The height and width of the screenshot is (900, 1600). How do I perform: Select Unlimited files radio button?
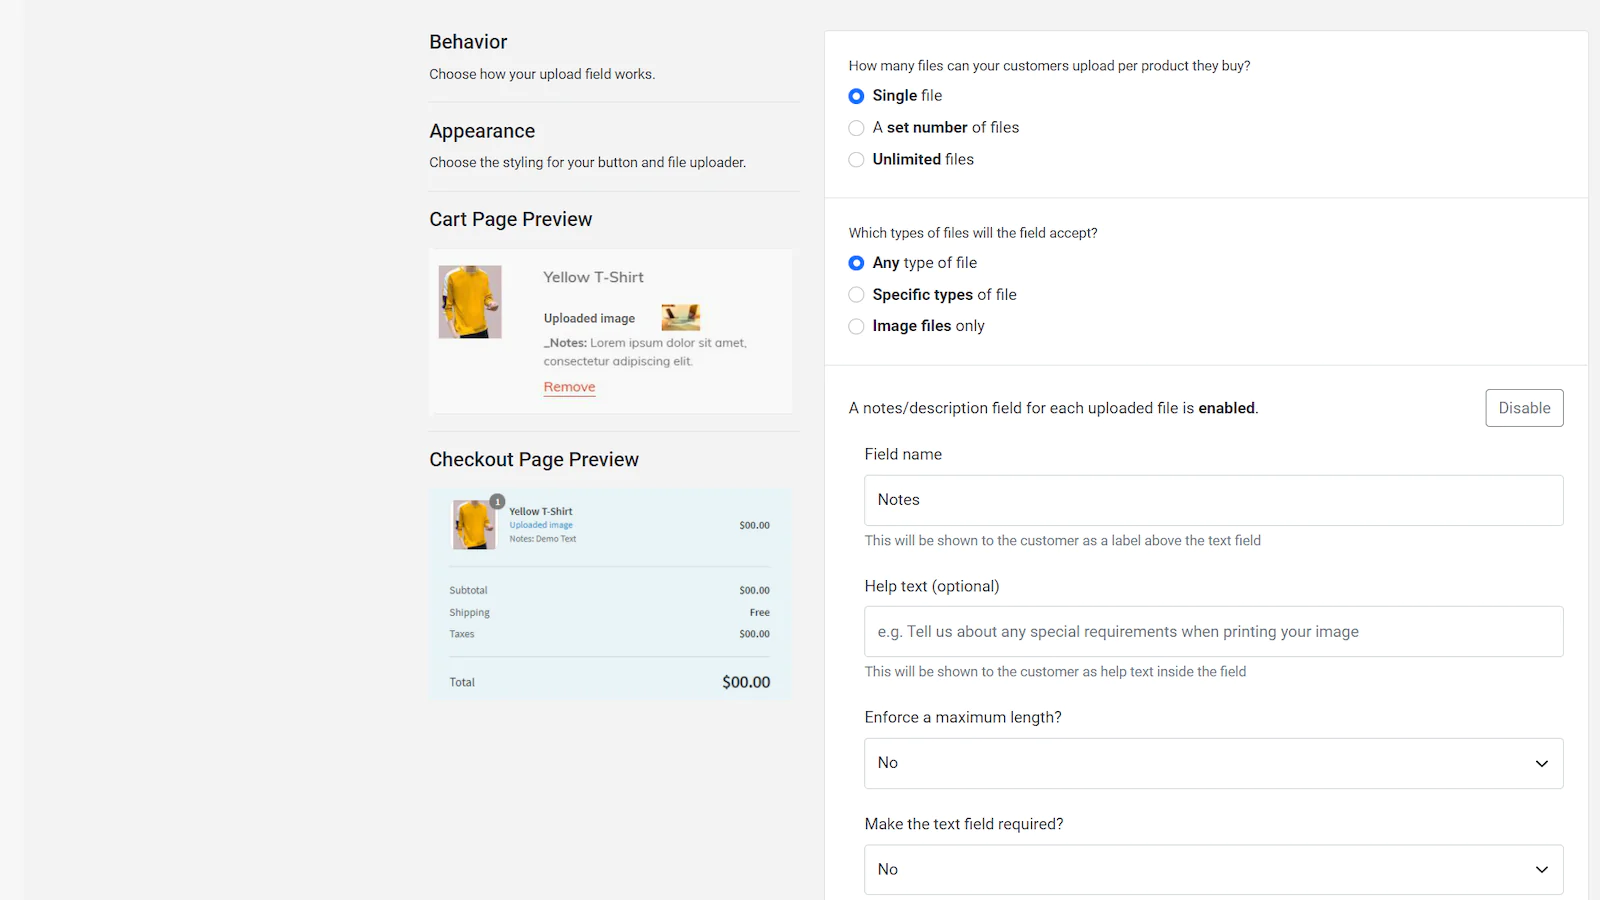856,160
